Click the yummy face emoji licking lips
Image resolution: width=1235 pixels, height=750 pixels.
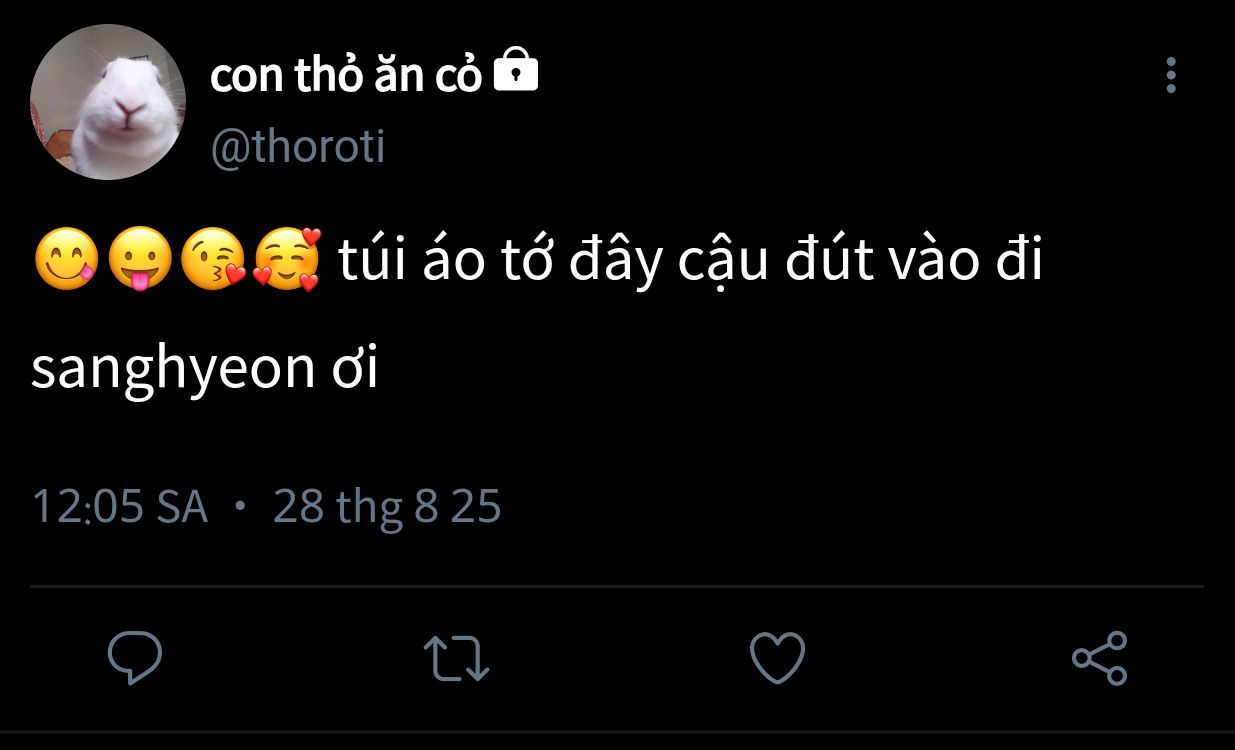pyautogui.click(x=67, y=261)
